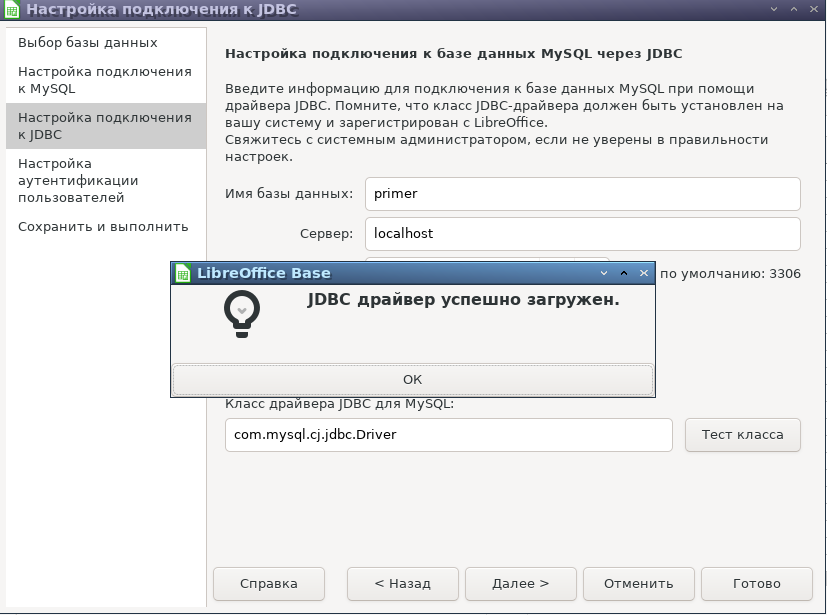This screenshot has height=615, width=827.
Task: Click the 'Имя базы данных:' label
Action: click(289, 194)
